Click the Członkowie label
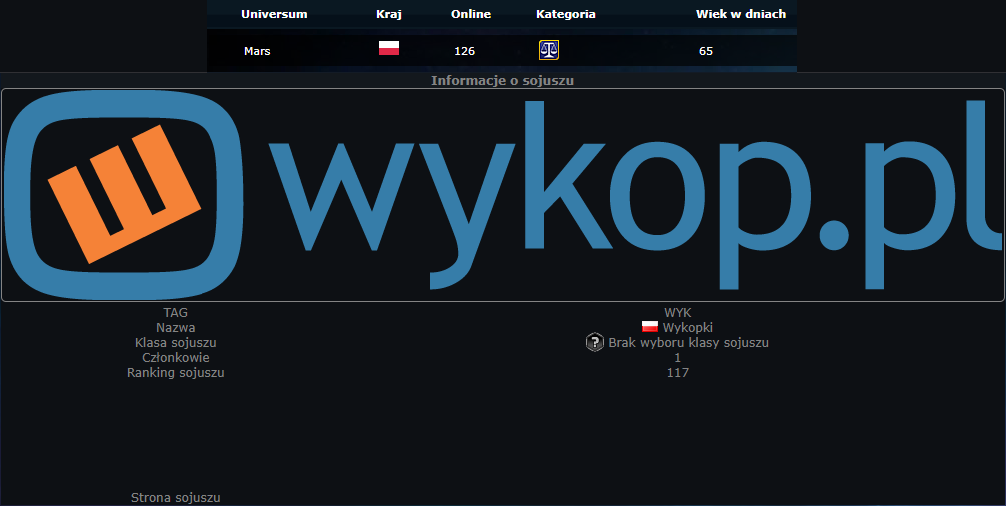1006x506 pixels. tap(176, 358)
